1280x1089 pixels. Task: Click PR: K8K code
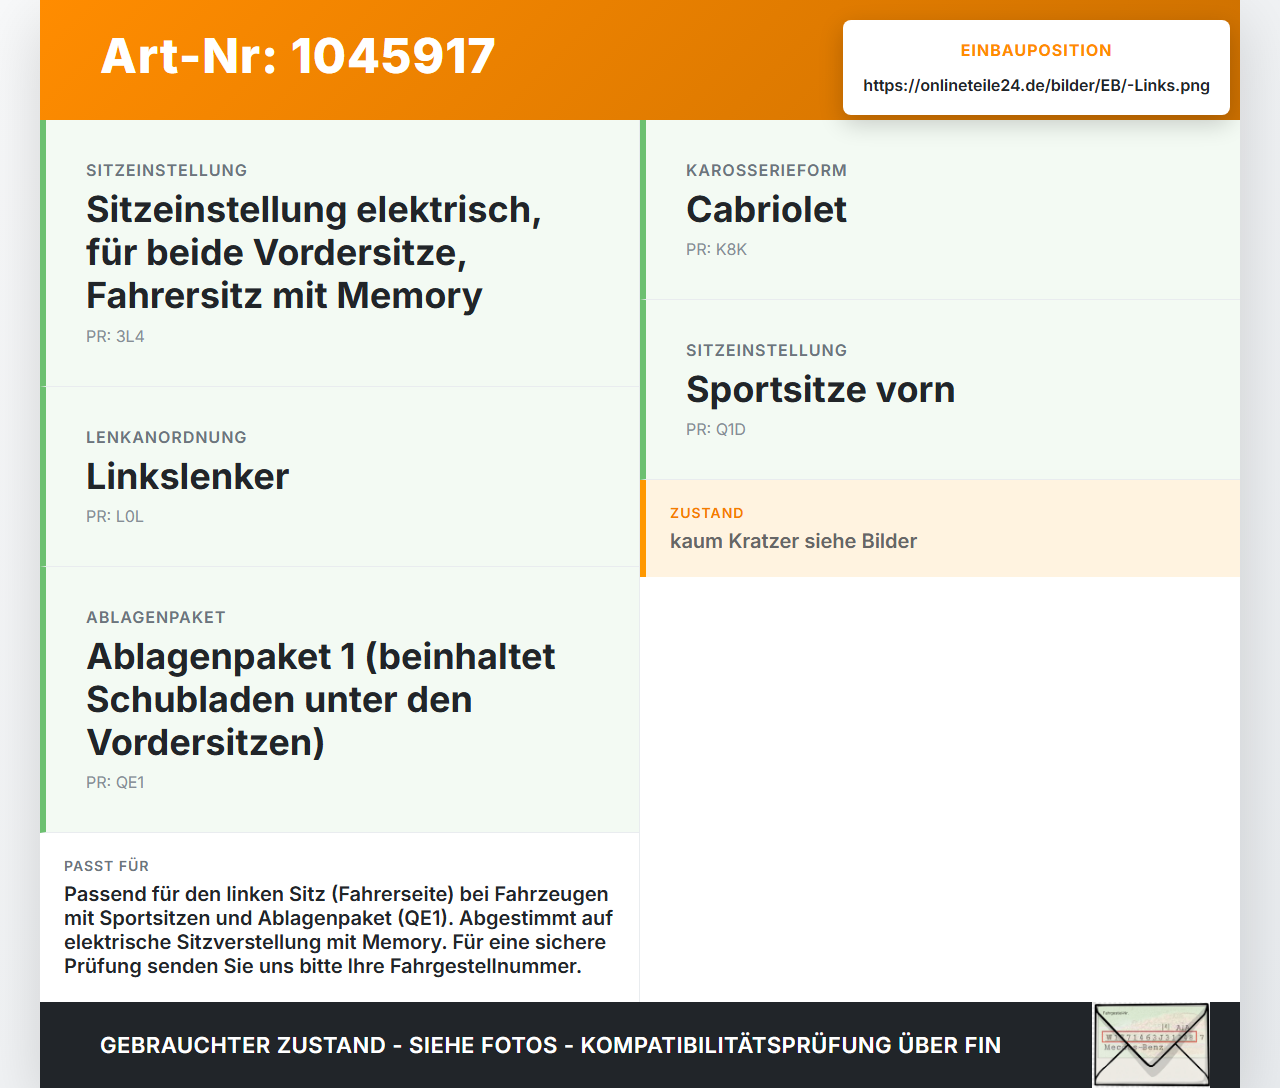click(x=716, y=249)
